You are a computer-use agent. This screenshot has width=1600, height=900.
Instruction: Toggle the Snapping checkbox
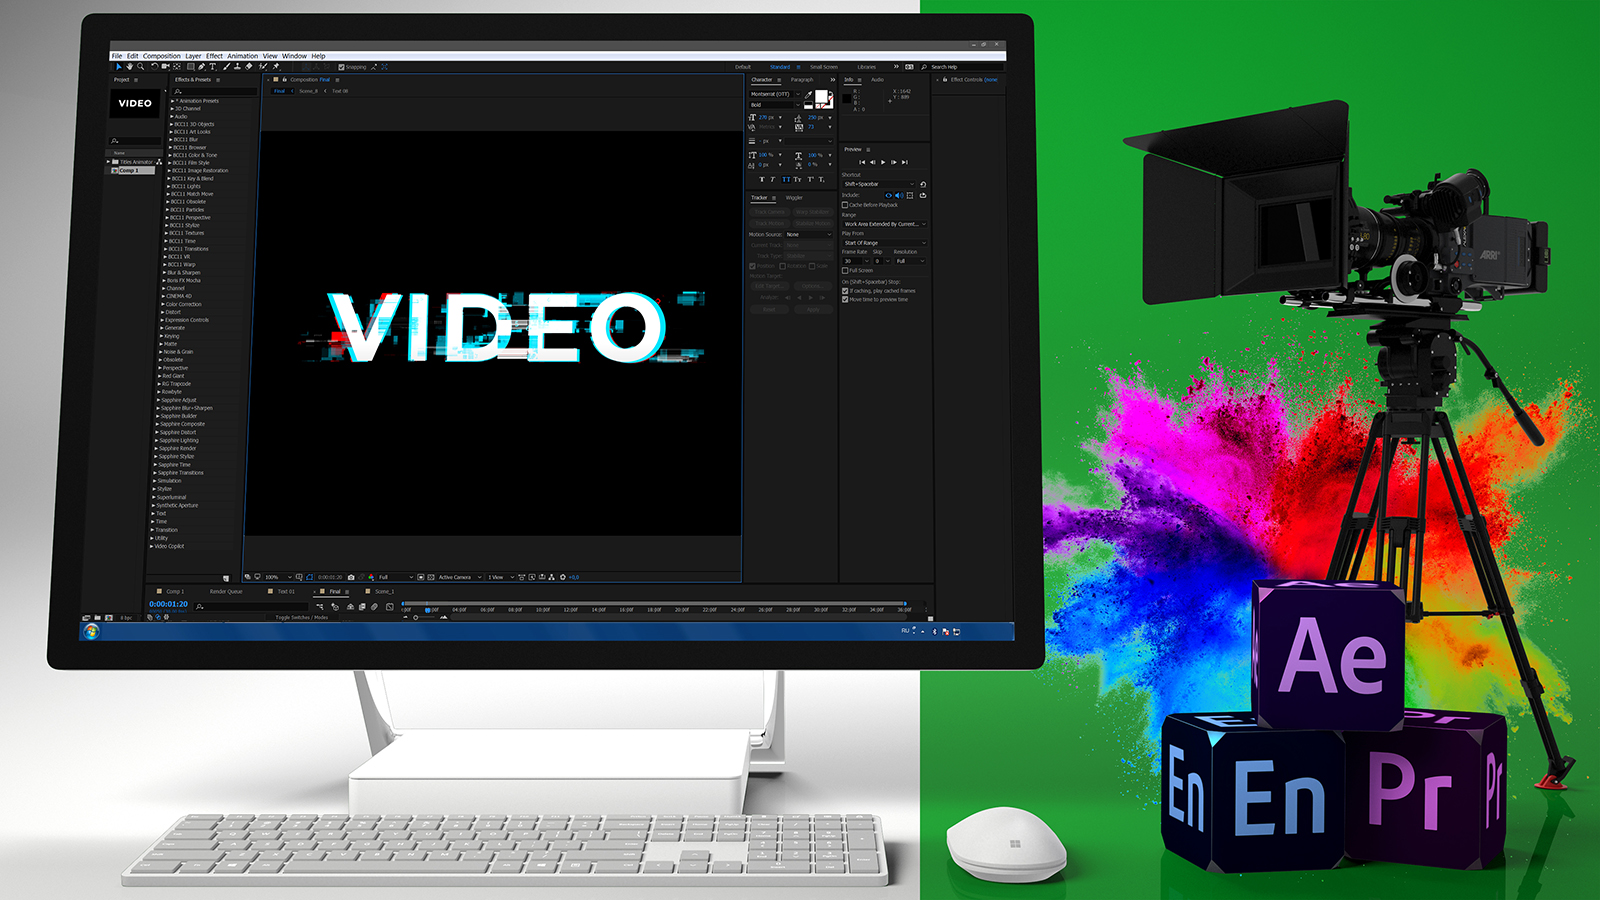pyautogui.click(x=341, y=67)
